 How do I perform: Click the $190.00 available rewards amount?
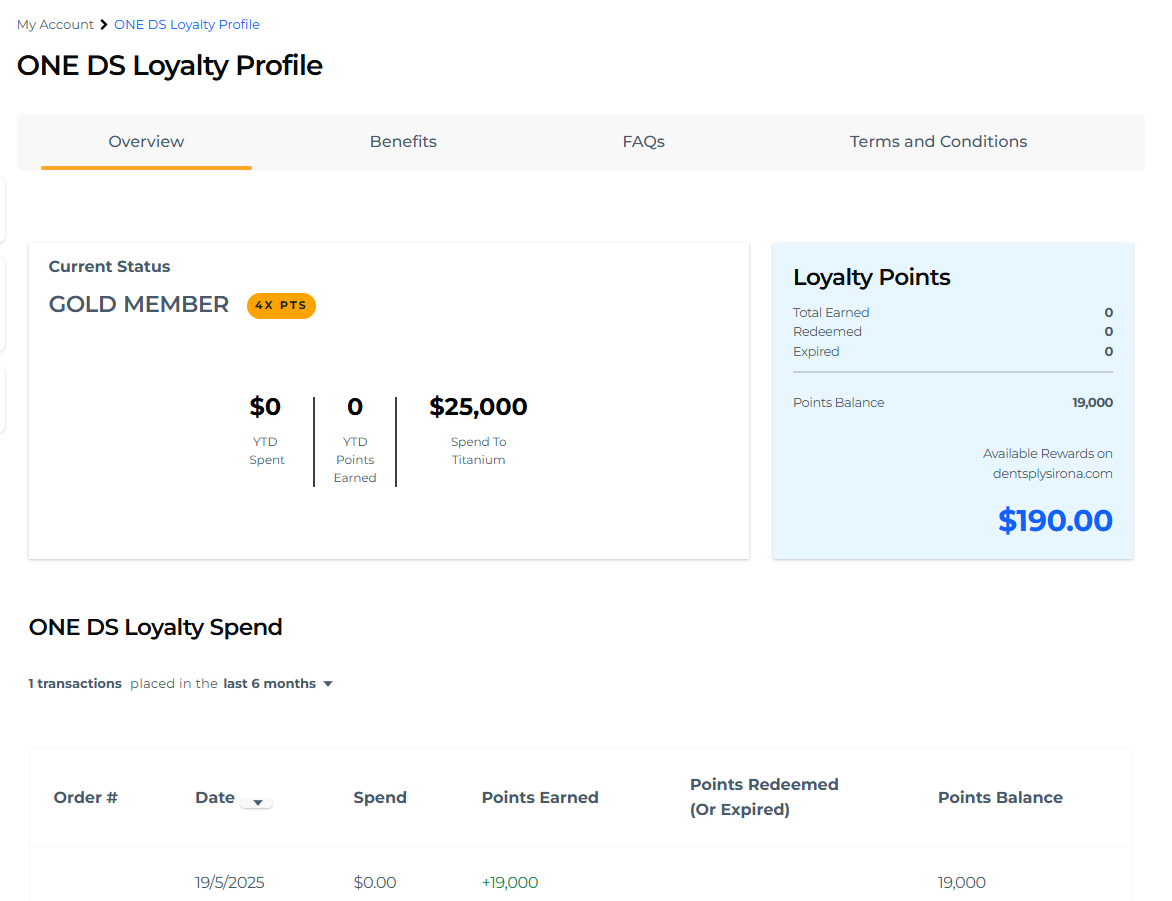[1055, 520]
